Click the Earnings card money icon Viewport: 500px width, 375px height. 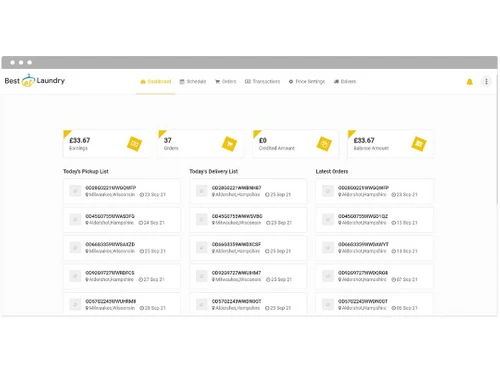pyautogui.click(x=134, y=144)
